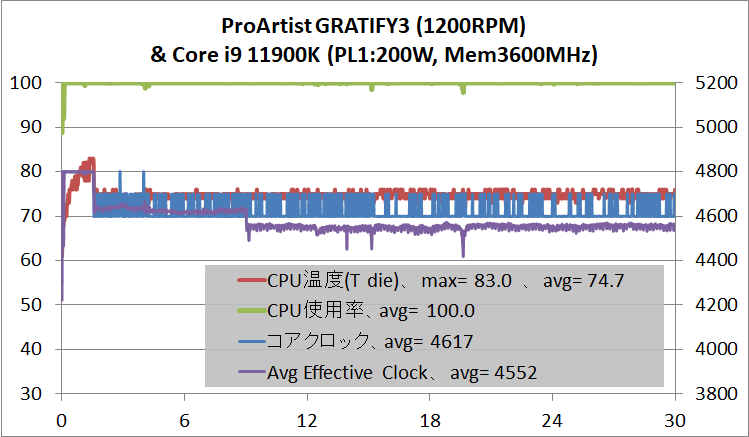Select the legend entry 'CPU温度(T die)' with max 83.0

[x=431, y=281]
